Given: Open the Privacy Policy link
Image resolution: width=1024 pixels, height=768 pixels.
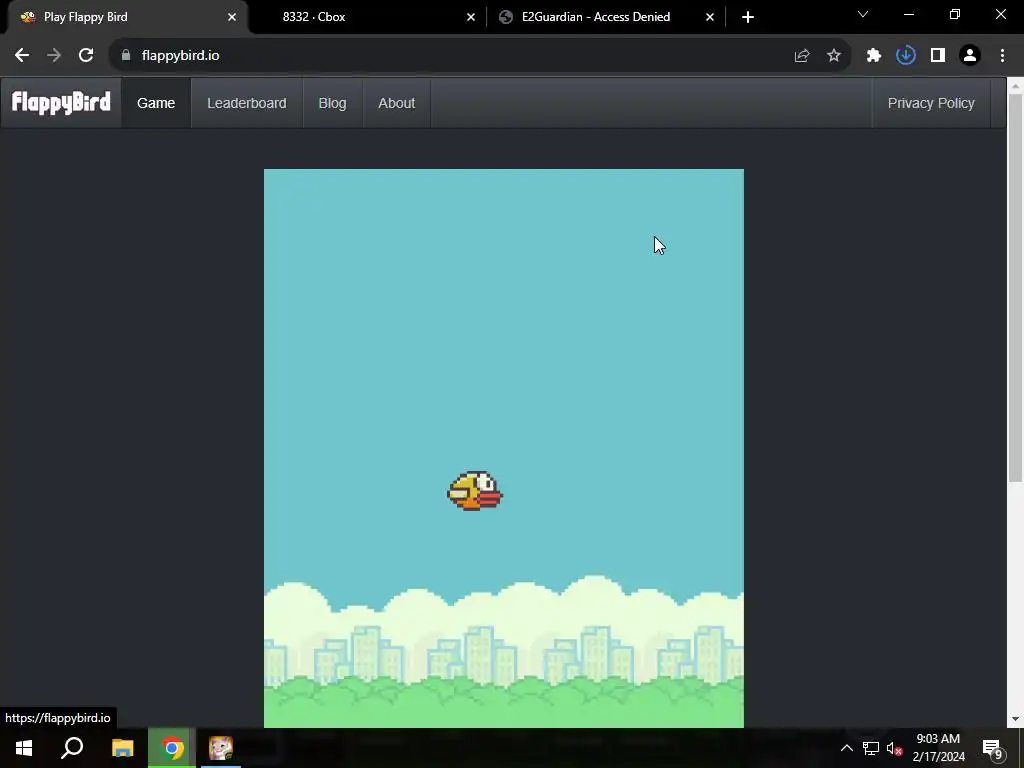Looking at the screenshot, I should coord(931,103).
